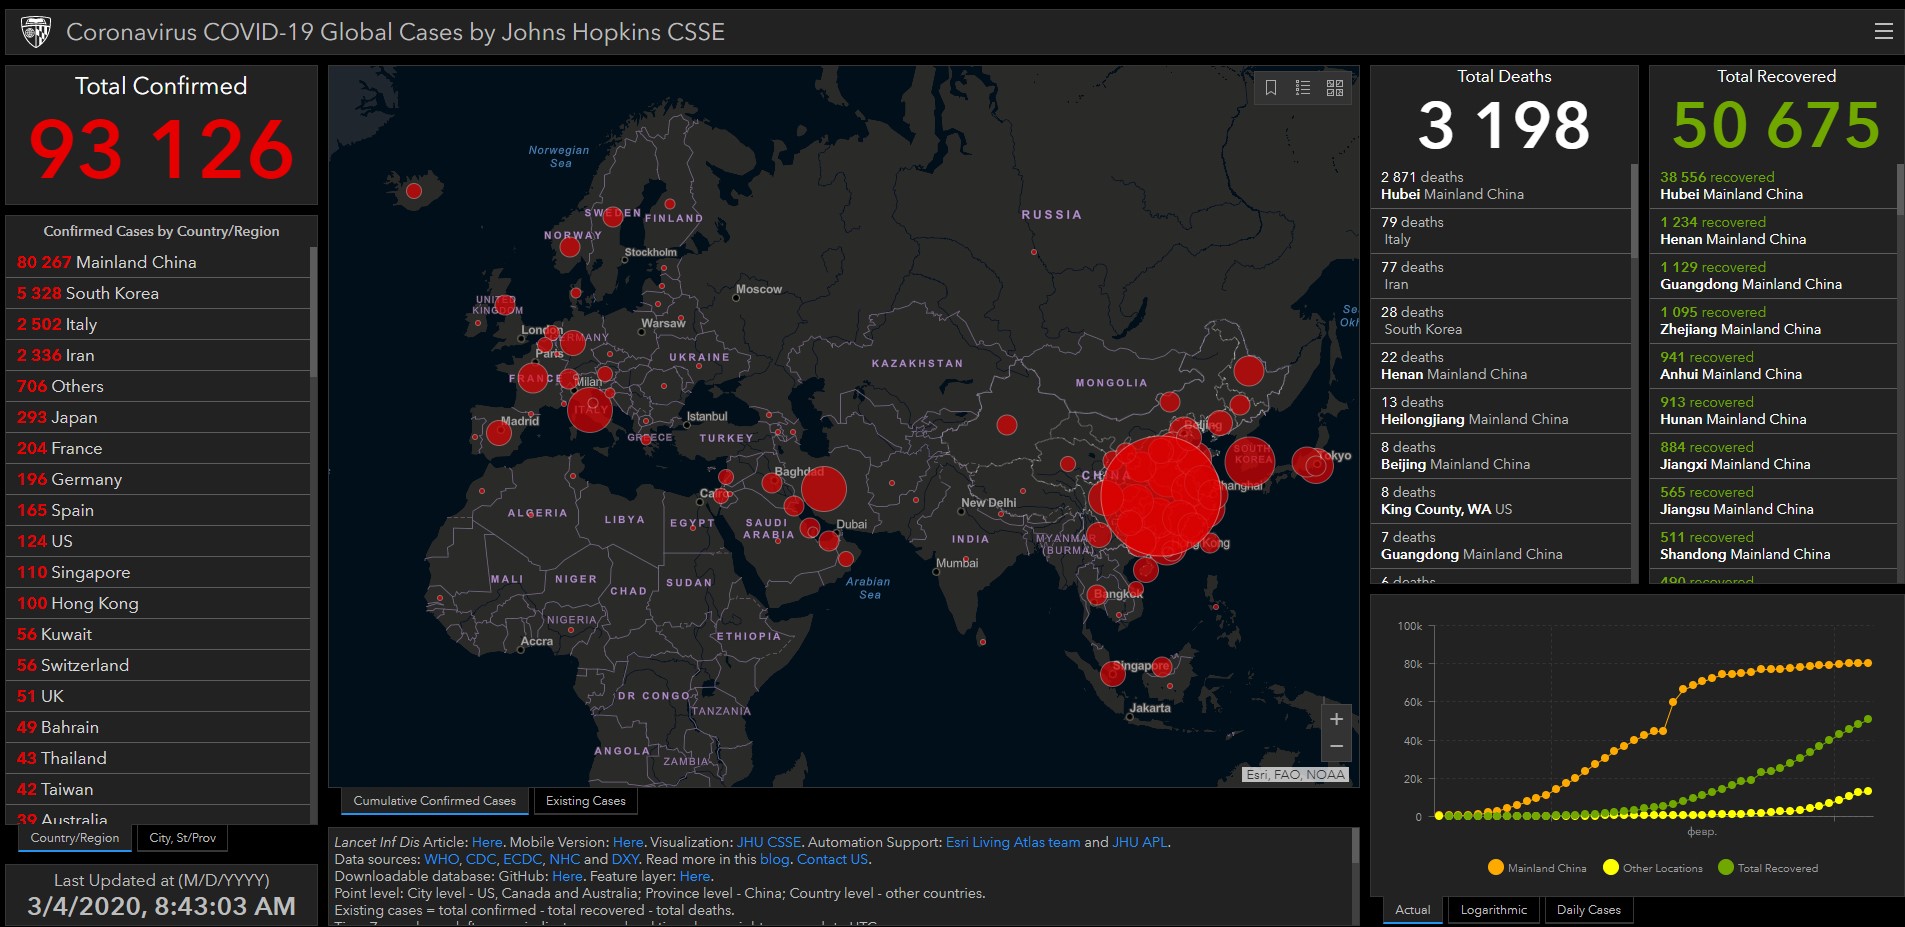Zoom out the map with minus button

[x=1336, y=747]
